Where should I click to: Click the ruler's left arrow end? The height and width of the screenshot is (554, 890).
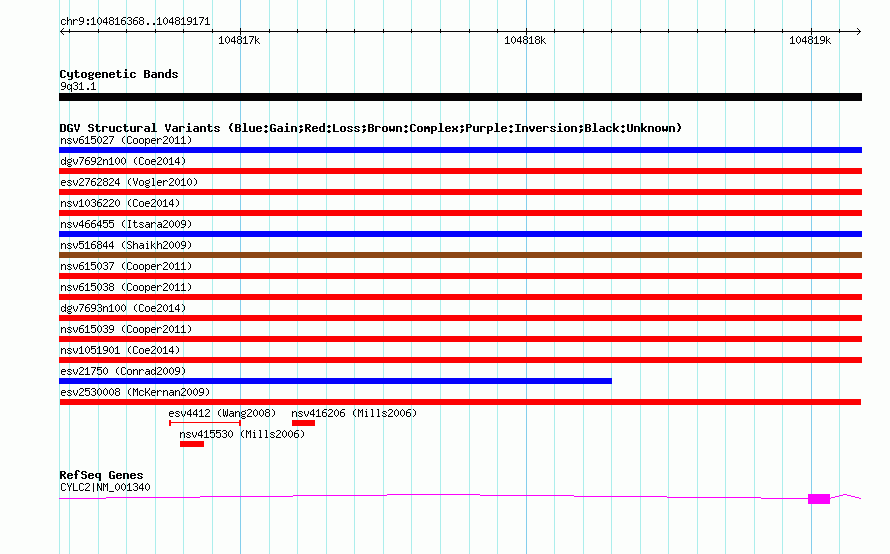[x=63, y=32]
